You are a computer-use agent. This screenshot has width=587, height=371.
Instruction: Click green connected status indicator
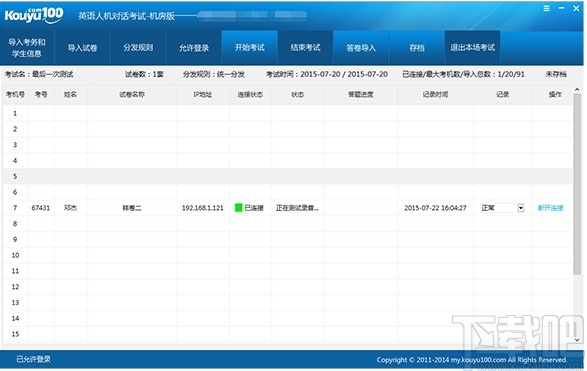(238, 208)
